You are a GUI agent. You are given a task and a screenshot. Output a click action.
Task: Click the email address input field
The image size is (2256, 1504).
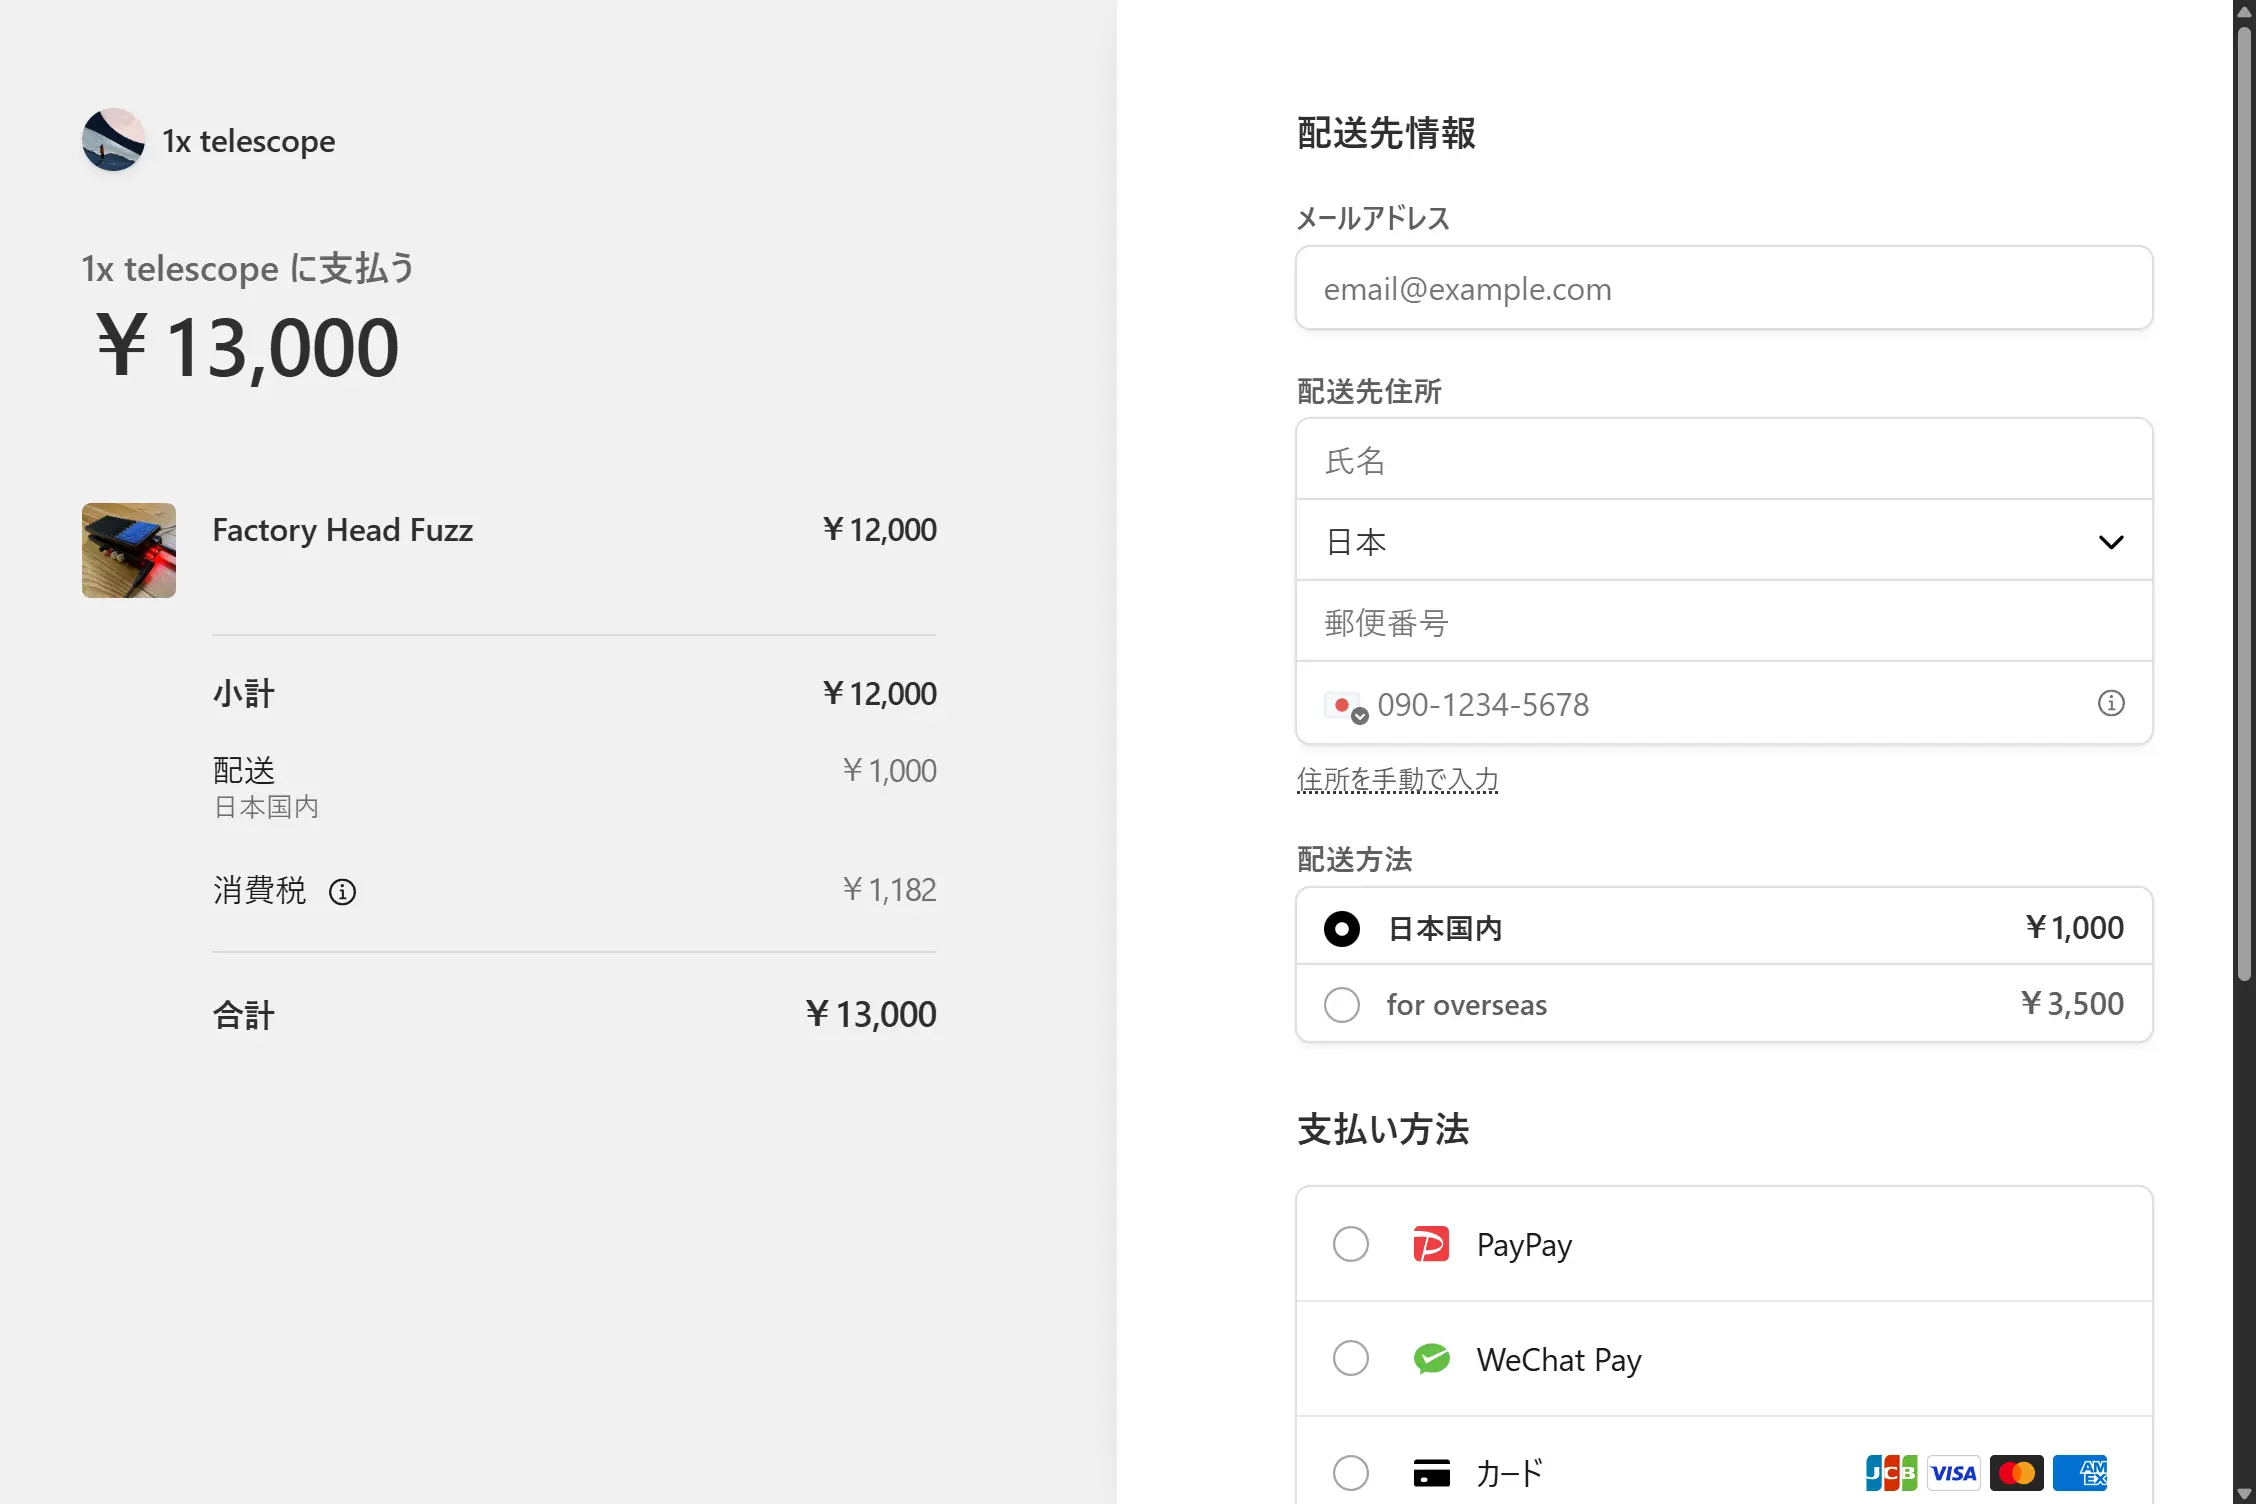[1723, 289]
